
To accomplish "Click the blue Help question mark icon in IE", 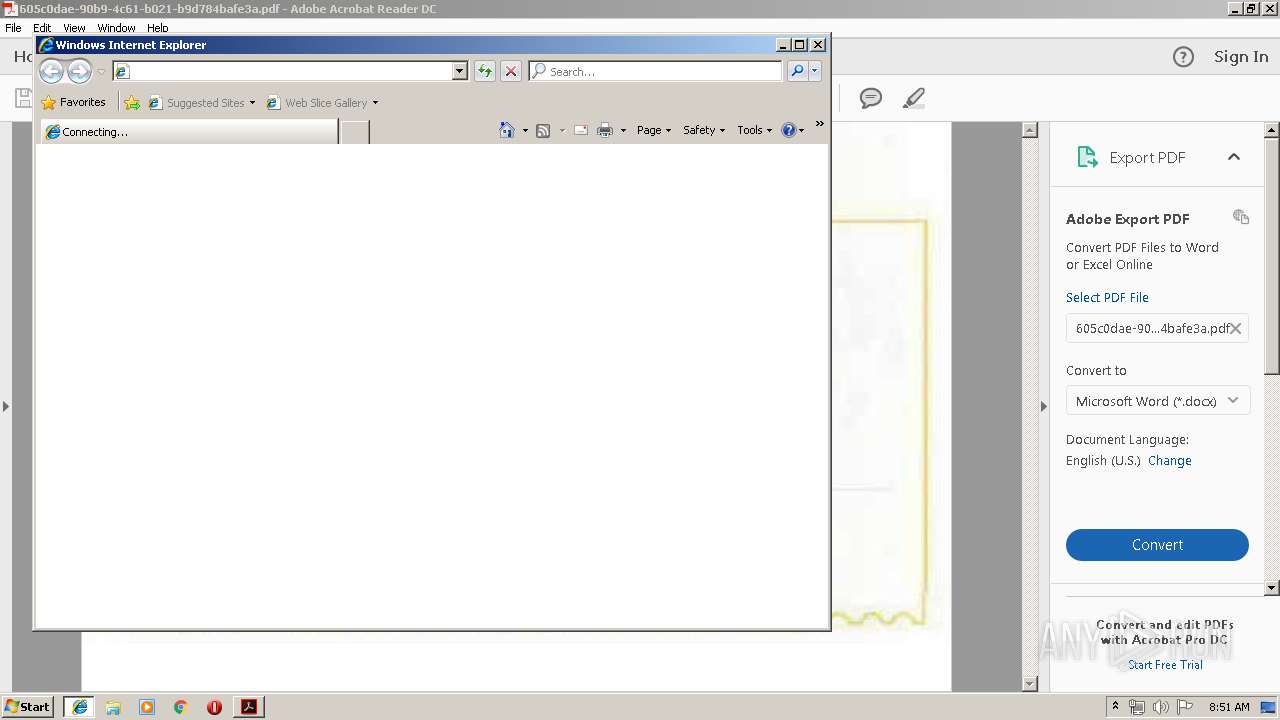I will click(x=789, y=130).
